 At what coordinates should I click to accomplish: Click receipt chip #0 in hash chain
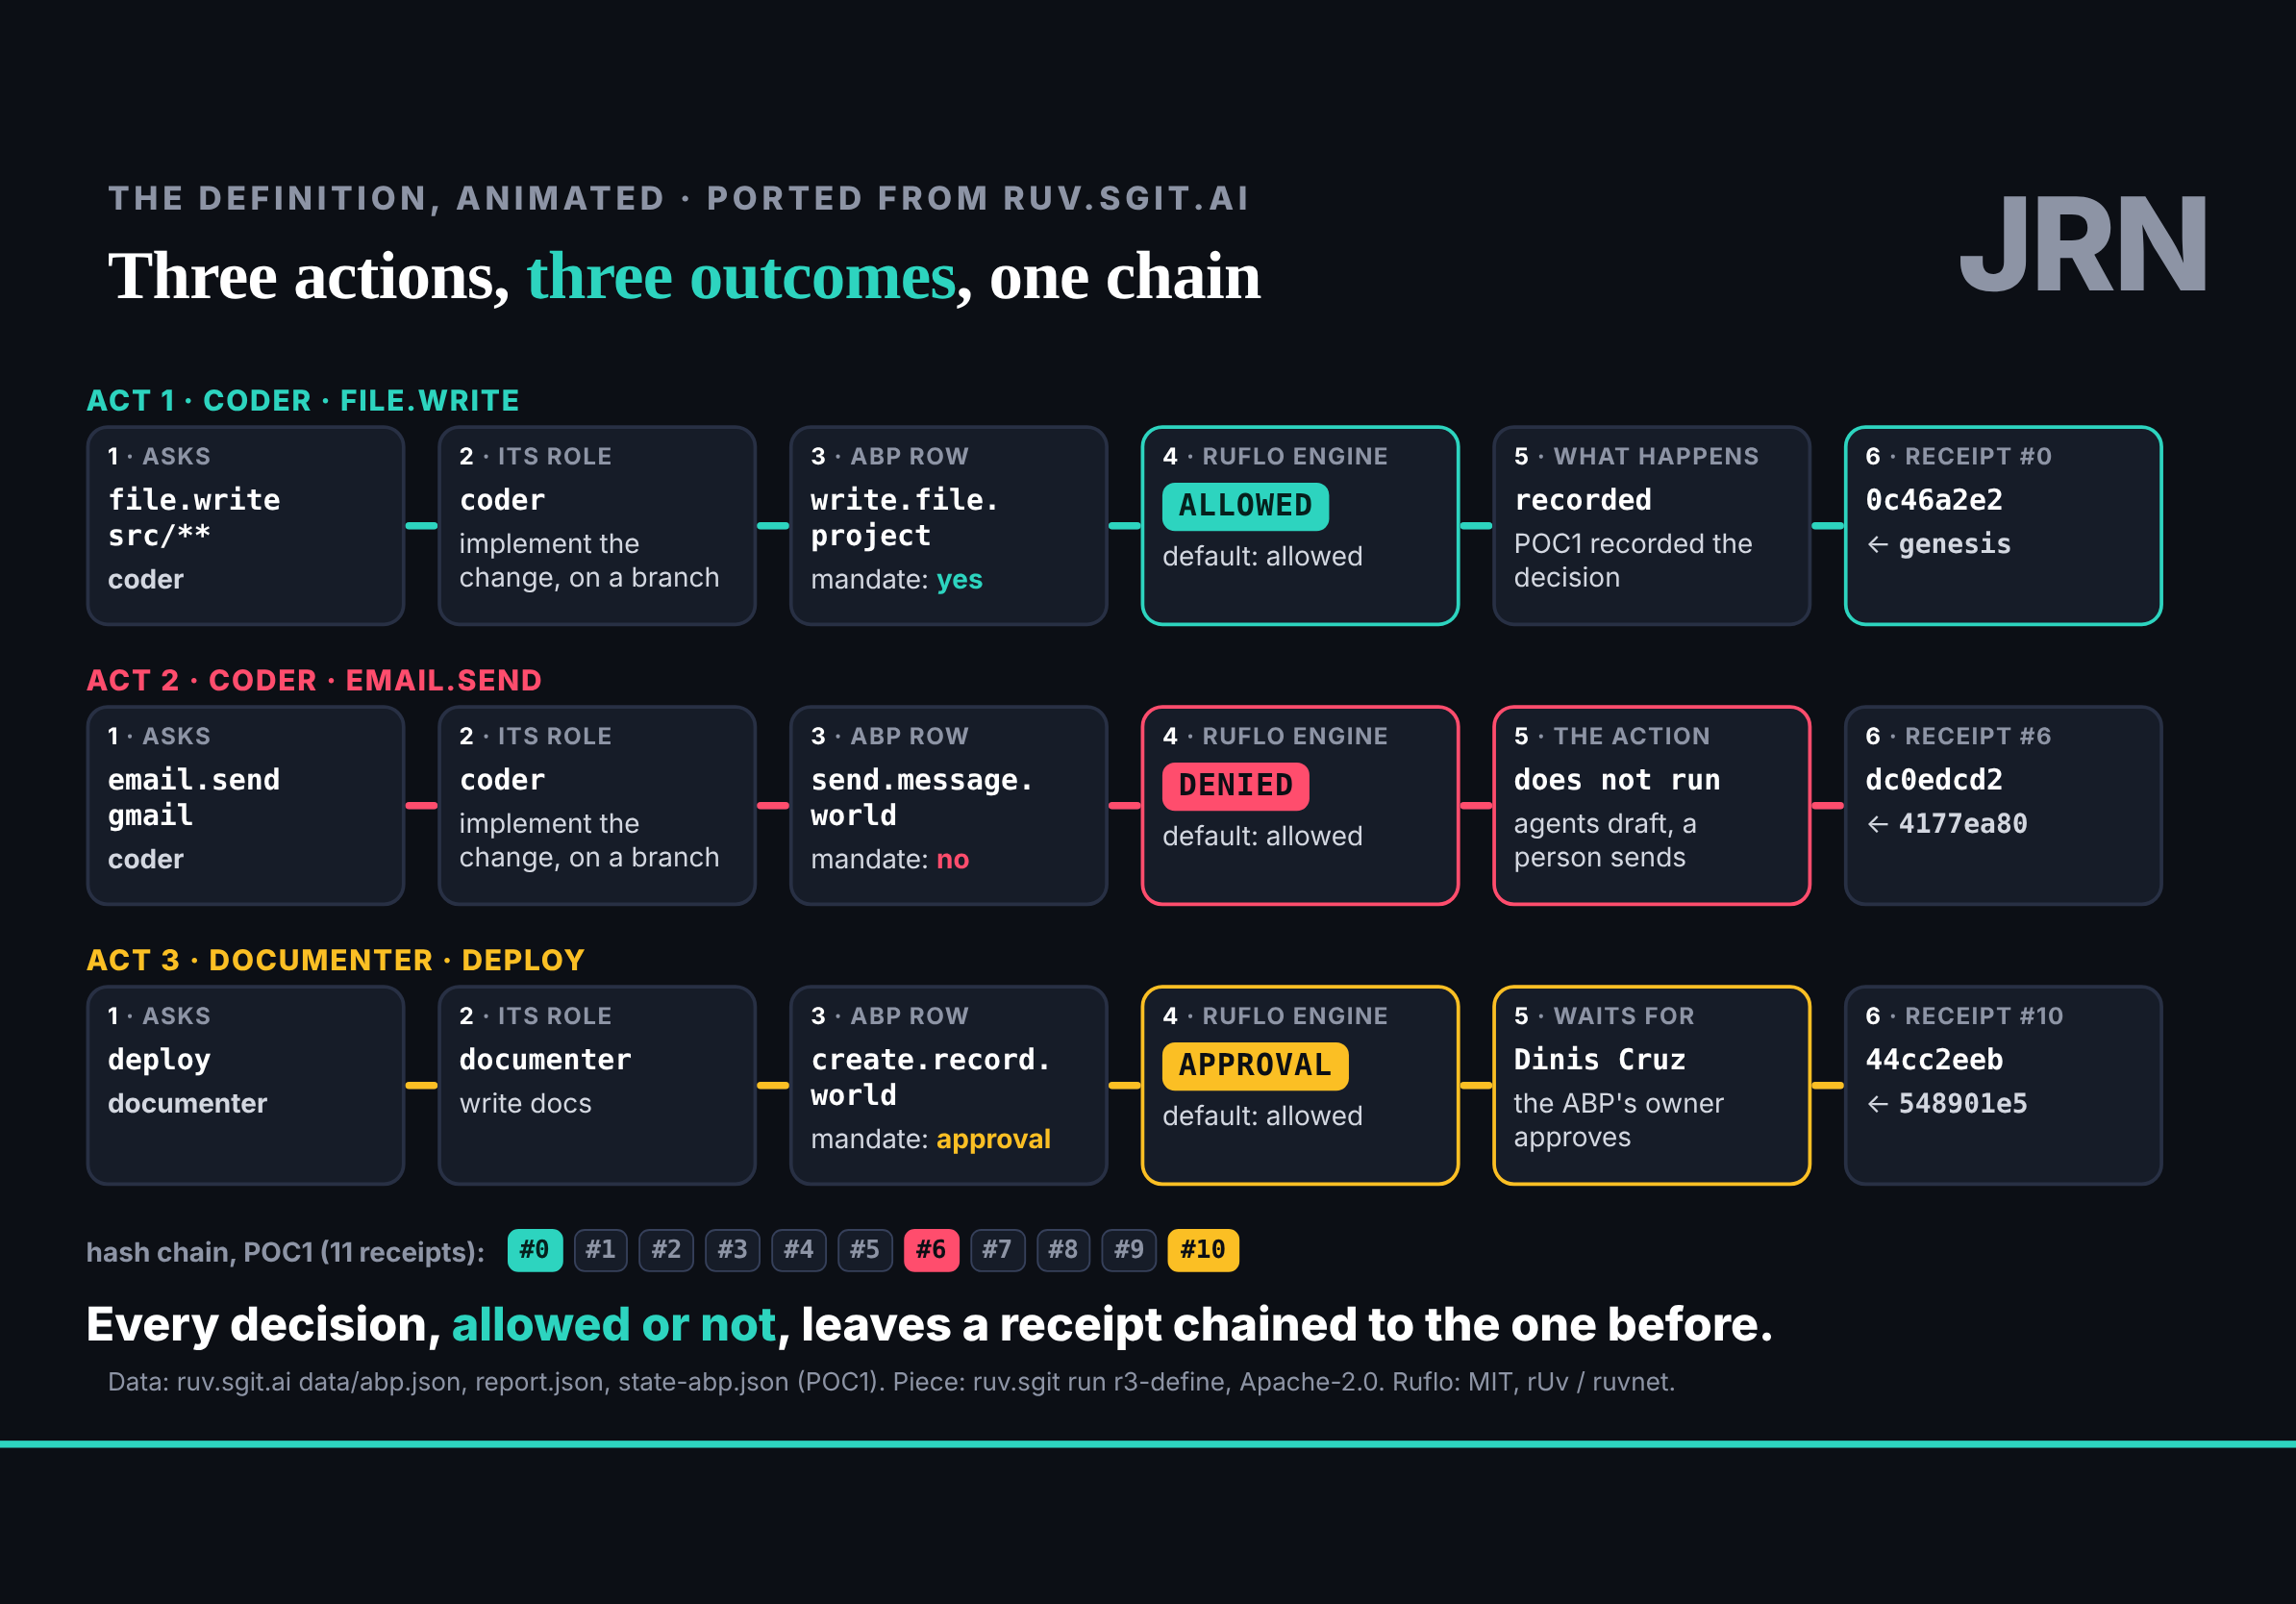(x=535, y=1250)
